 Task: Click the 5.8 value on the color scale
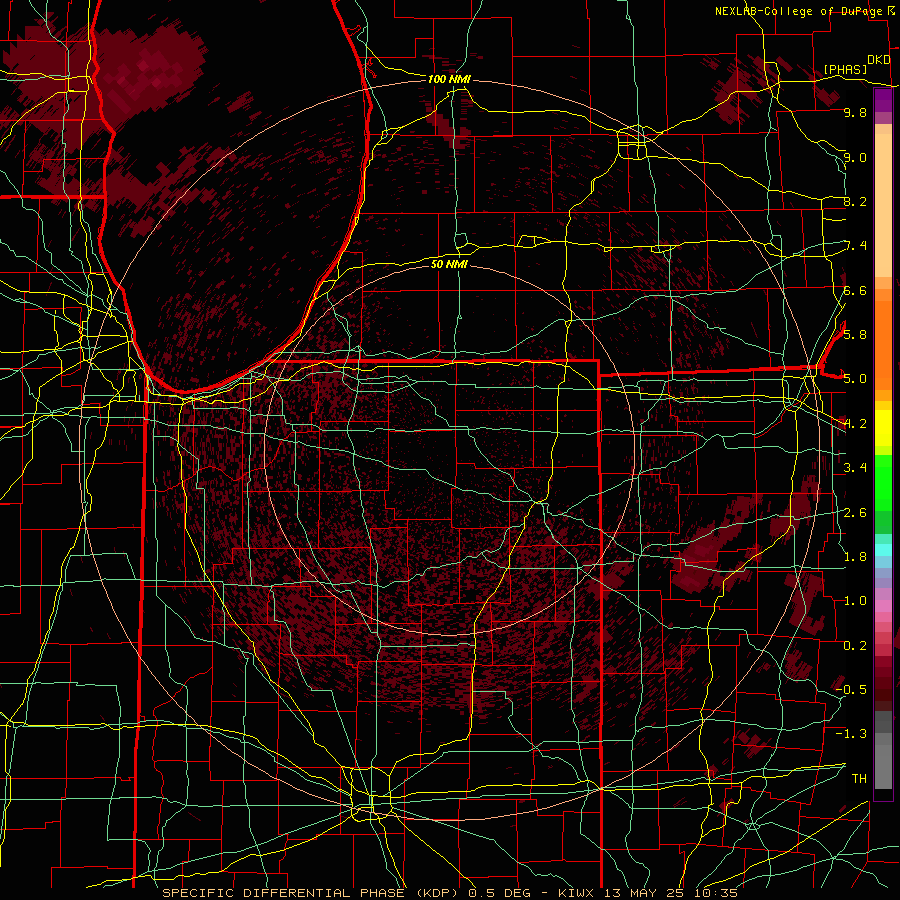(855, 335)
